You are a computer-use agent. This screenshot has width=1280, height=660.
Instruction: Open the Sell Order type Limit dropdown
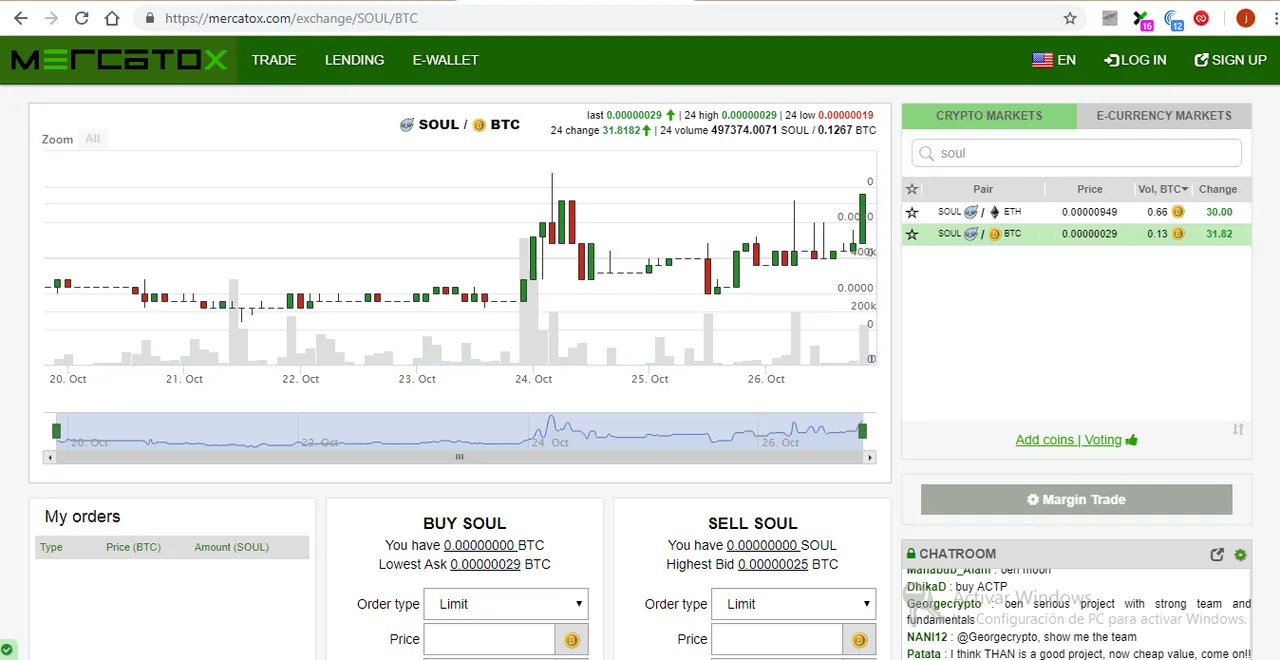pos(793,604)
